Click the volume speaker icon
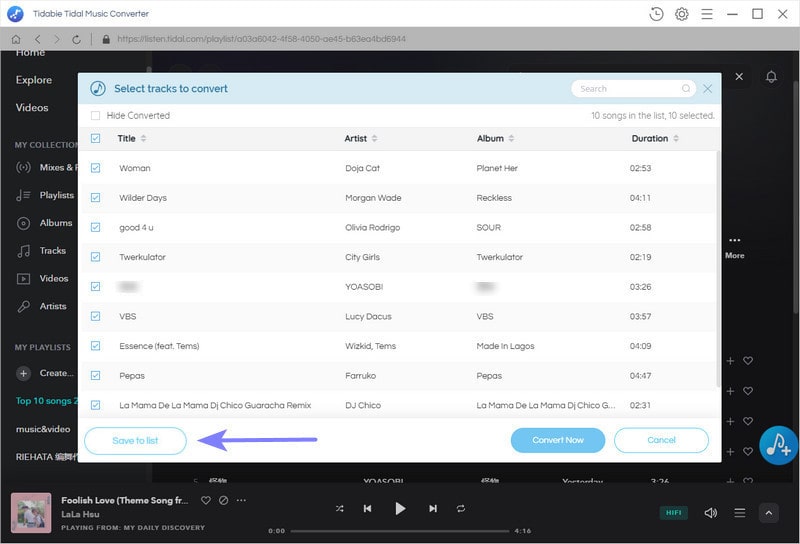 coord(711,512)
